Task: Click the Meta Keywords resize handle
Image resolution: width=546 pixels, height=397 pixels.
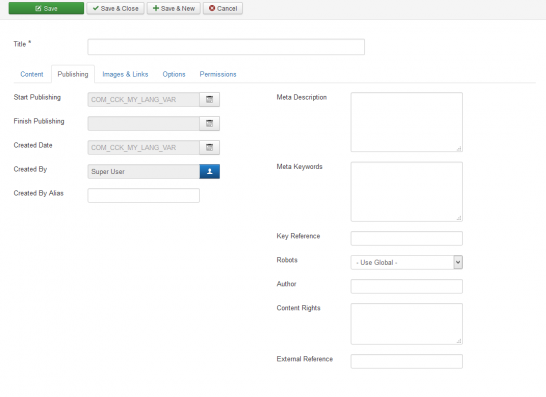Action: click(459, 218)
